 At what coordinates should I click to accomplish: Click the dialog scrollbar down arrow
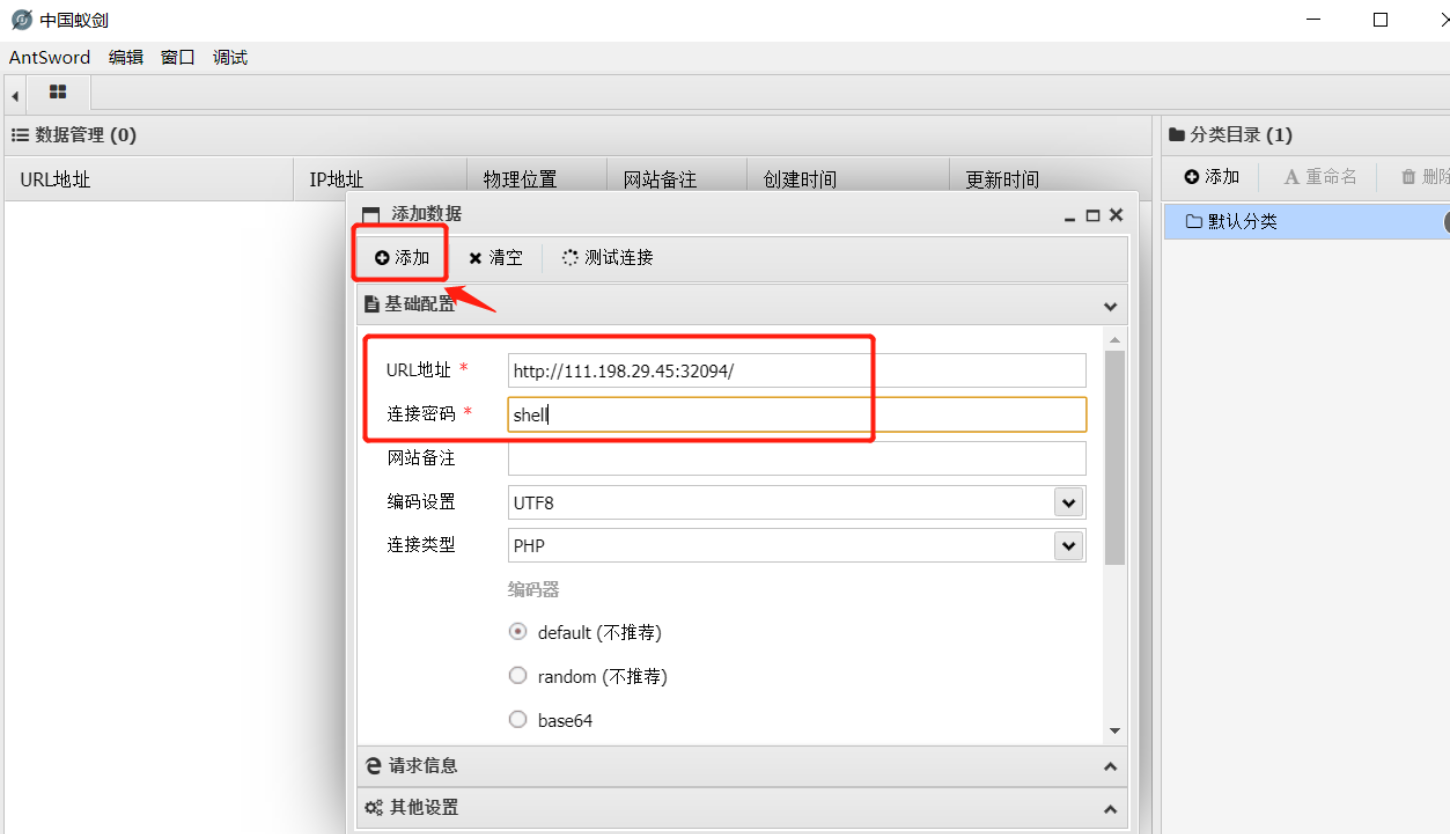(x=1115, y=731)
